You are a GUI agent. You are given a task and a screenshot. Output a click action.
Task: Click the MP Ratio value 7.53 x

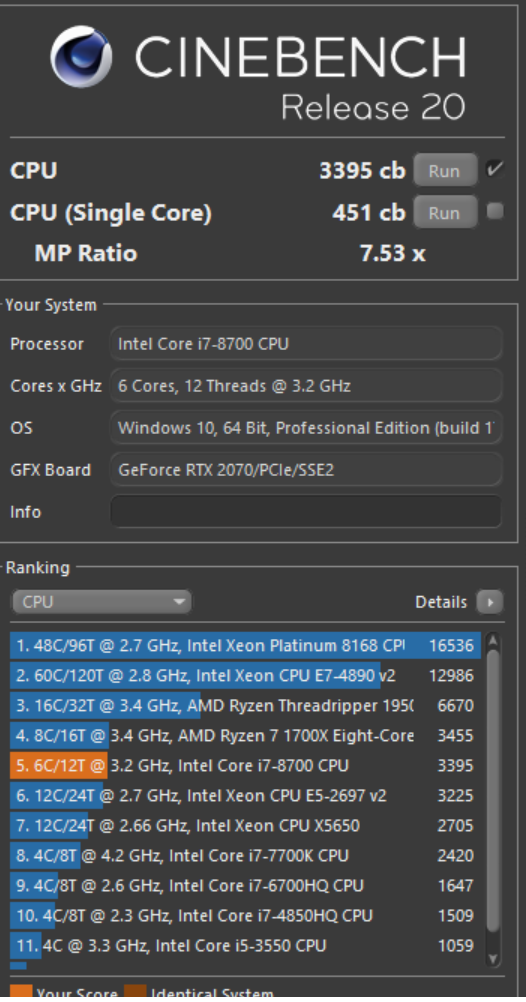tap(392, 253)
